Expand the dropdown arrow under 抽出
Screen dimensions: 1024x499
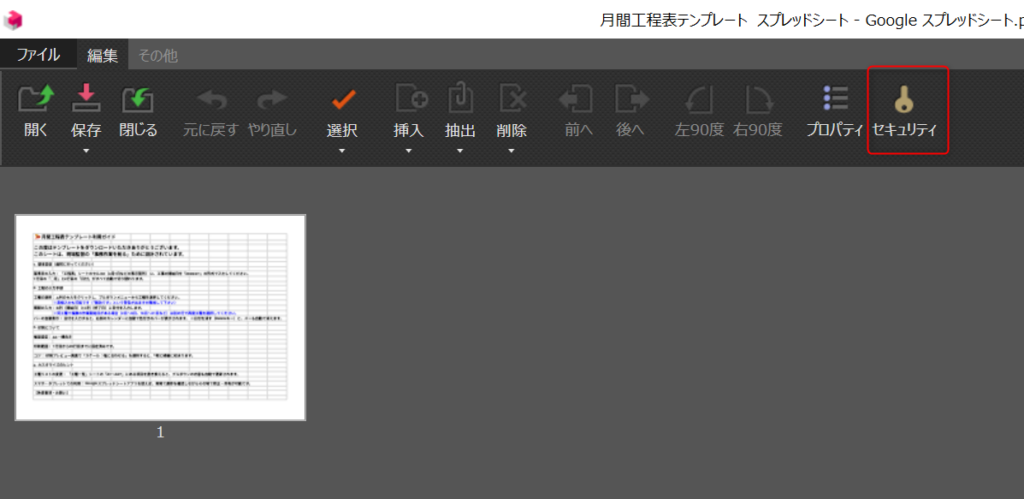click(460, 151)
